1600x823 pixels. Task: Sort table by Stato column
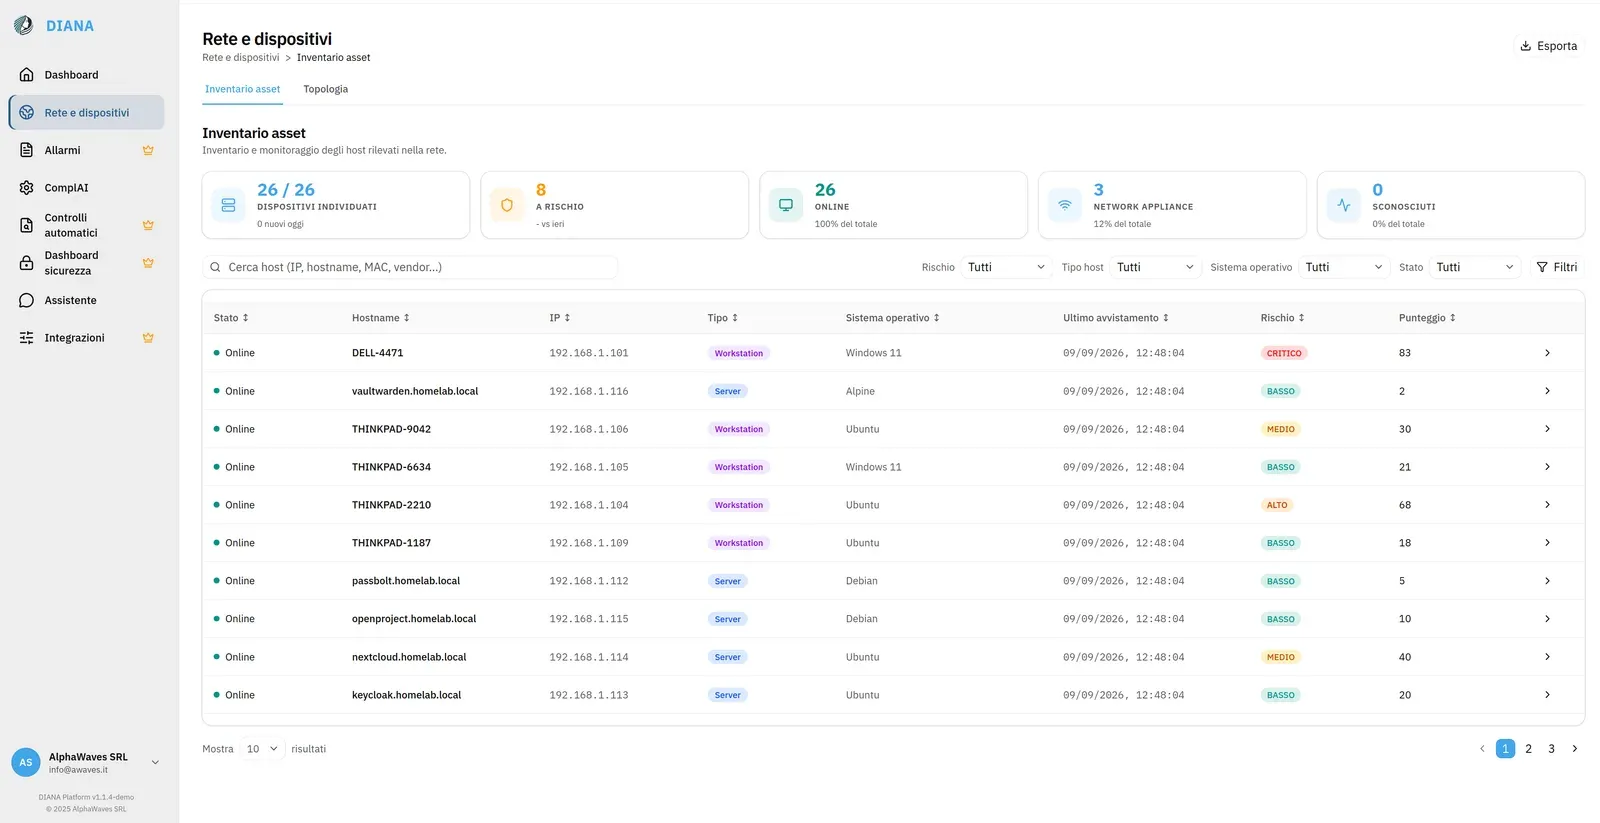[231, 318]
